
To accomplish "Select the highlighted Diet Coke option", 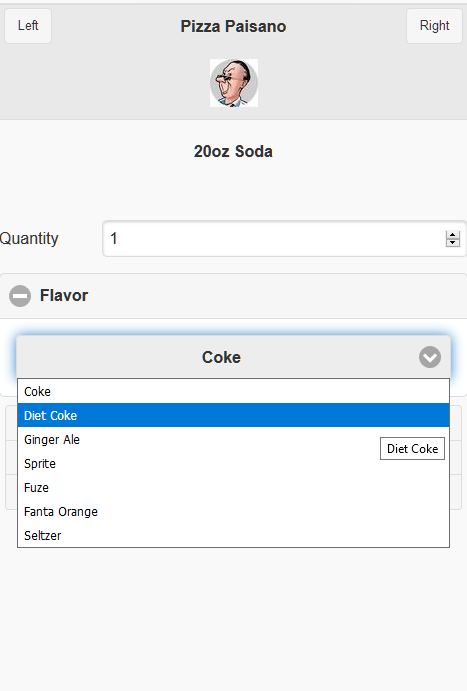I will point(234,415).
